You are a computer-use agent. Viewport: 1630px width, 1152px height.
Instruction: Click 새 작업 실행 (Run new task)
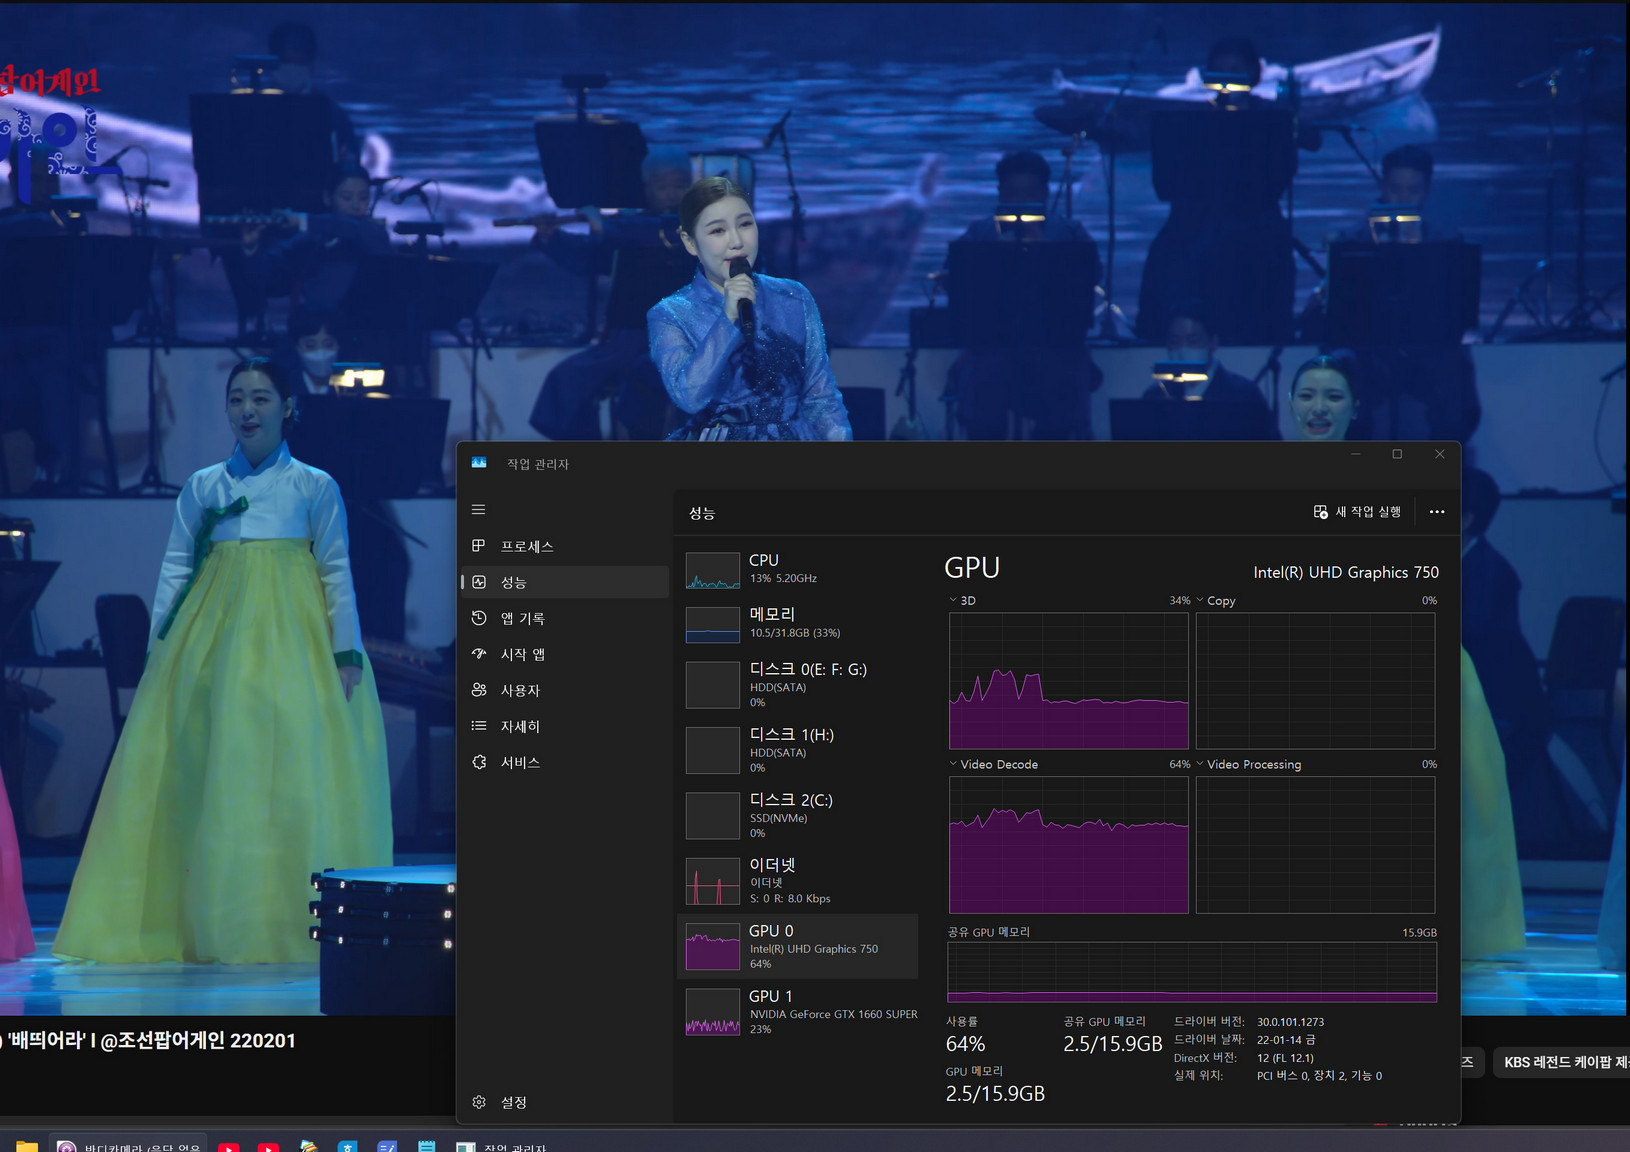coord(1357,512)
